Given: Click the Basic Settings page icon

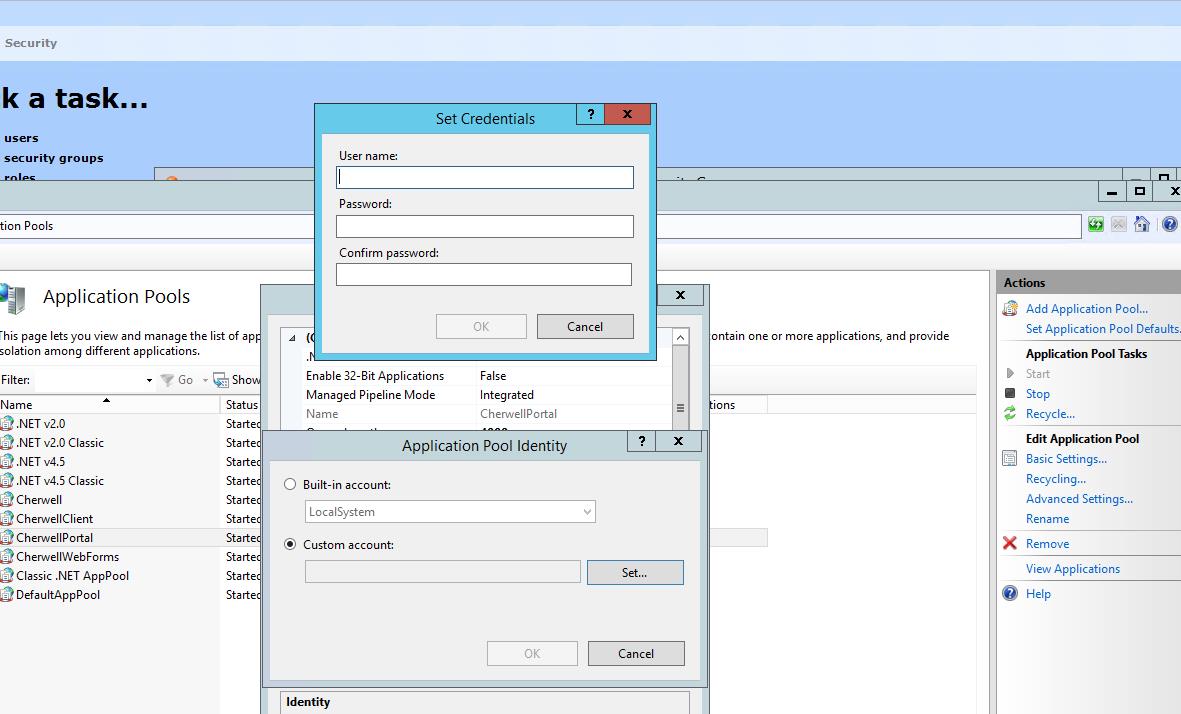Looking at the screenshot, I should (1010, 459).
